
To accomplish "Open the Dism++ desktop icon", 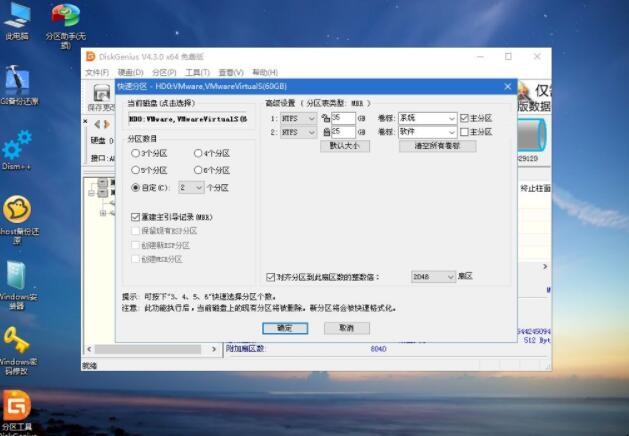I will point(16,149).
